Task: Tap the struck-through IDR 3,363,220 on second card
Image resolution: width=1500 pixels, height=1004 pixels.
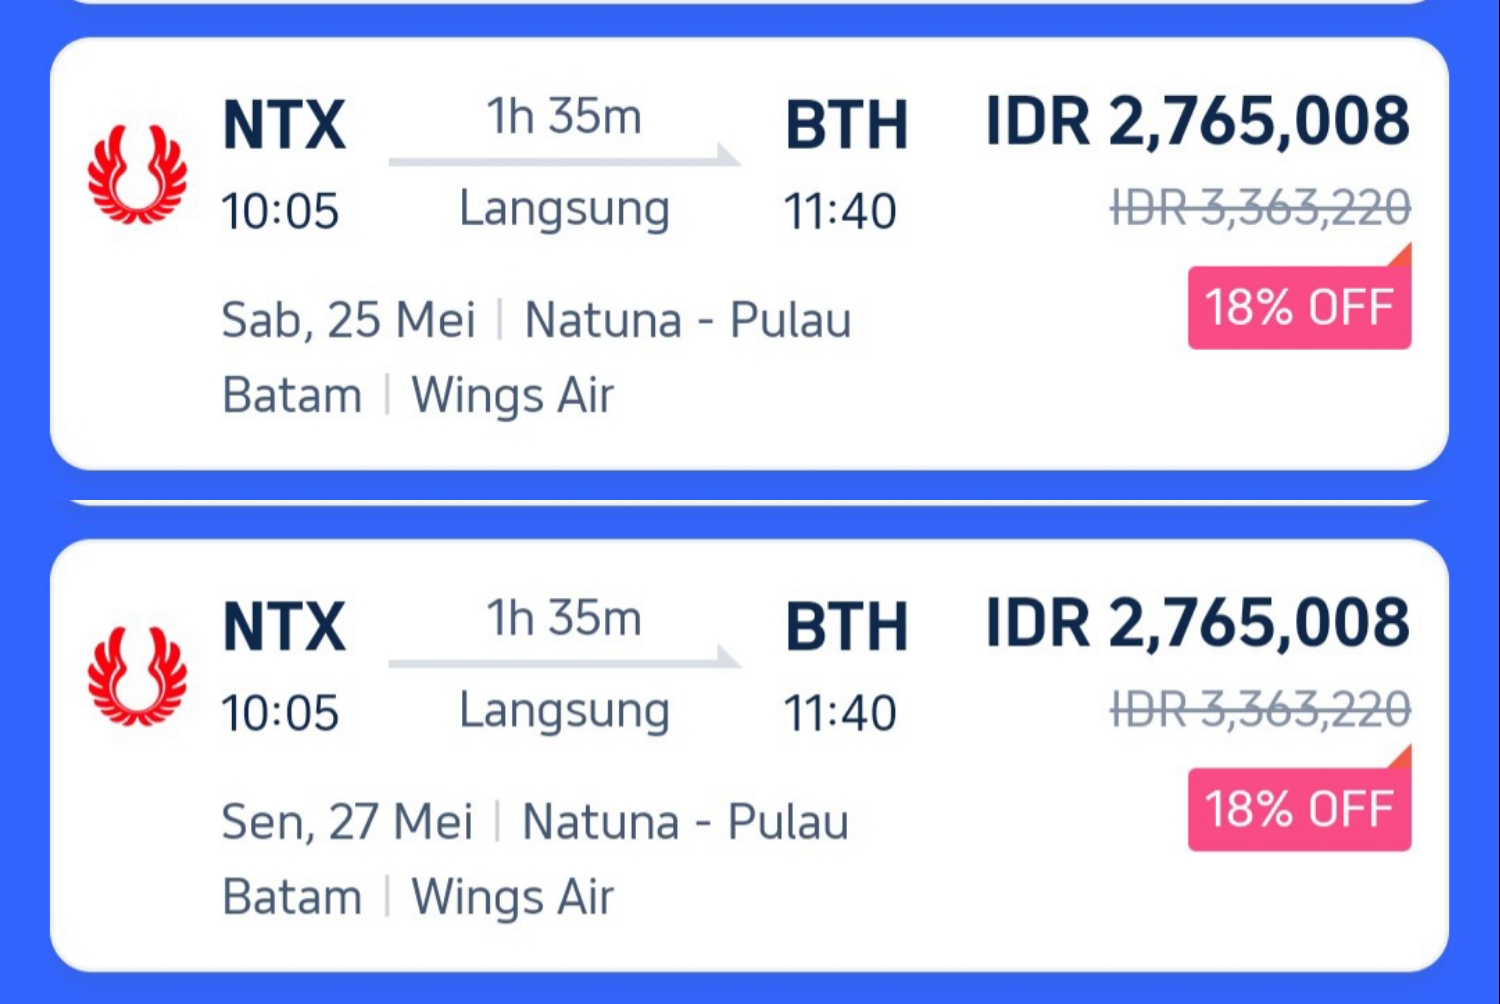Action: tap(1261, 711)
